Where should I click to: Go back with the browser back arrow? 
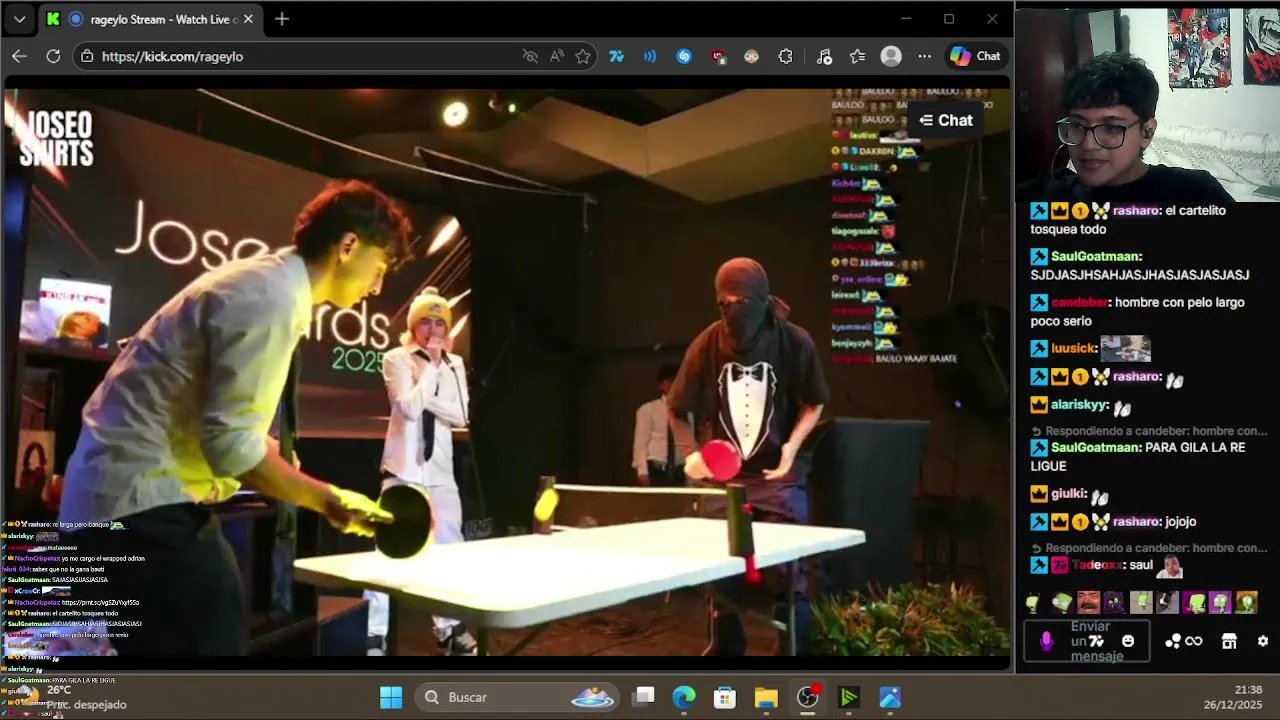pos(19,56)
